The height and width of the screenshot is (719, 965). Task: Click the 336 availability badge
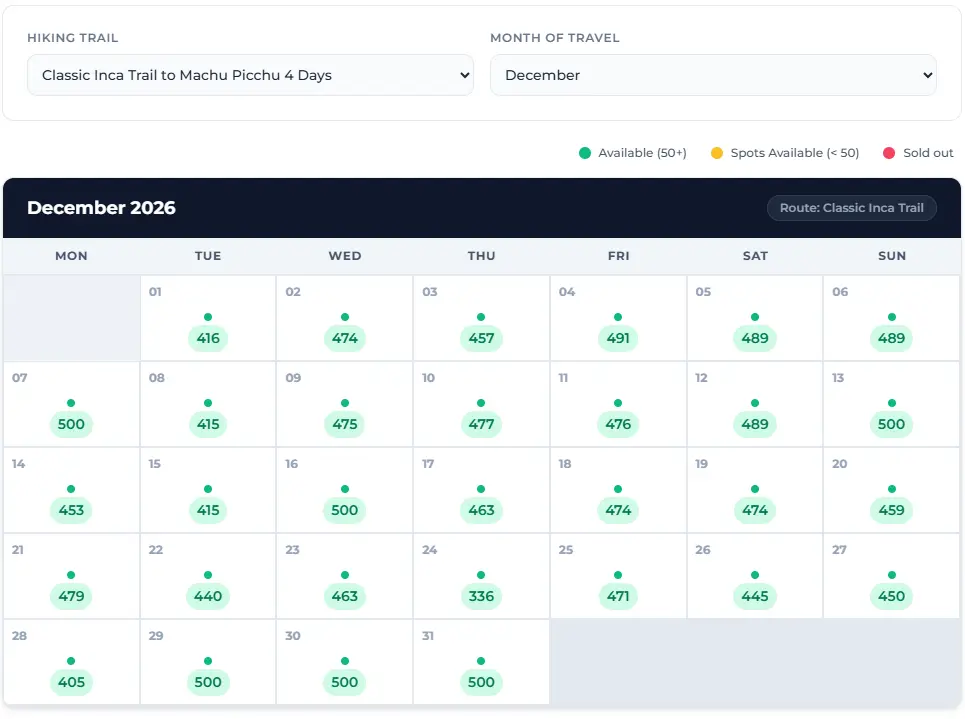tap(481, 596)
